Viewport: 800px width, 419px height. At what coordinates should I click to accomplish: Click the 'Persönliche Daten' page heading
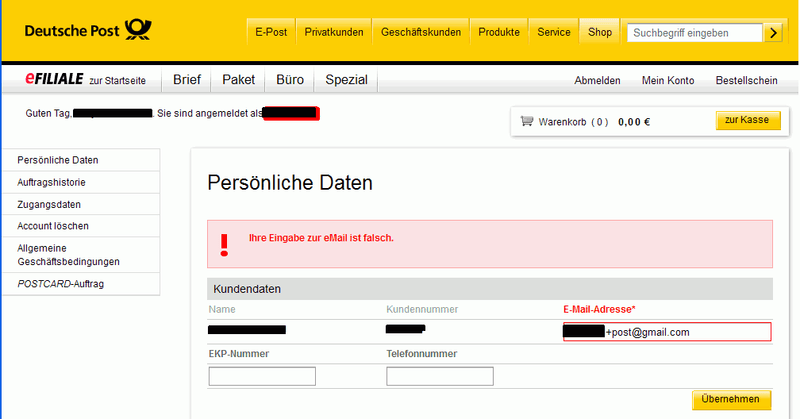click(x=290, y=183)
